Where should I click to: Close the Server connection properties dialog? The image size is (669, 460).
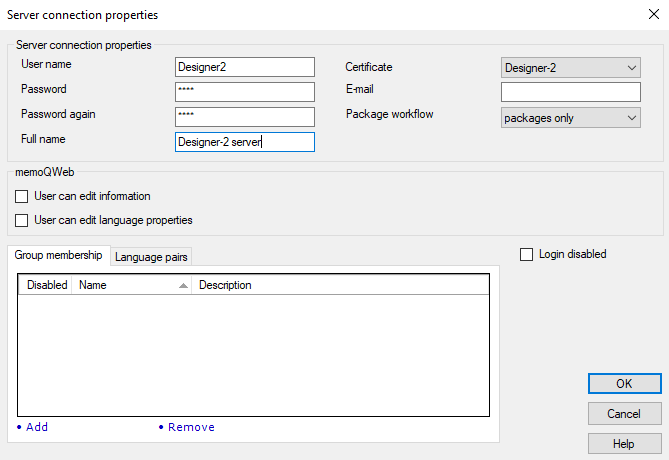pos(652,15)
